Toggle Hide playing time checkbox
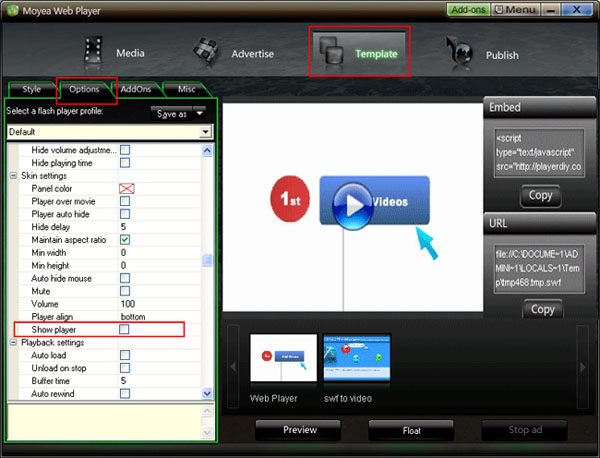This screenshot has width=600, height=458. (x=125, y=163)
